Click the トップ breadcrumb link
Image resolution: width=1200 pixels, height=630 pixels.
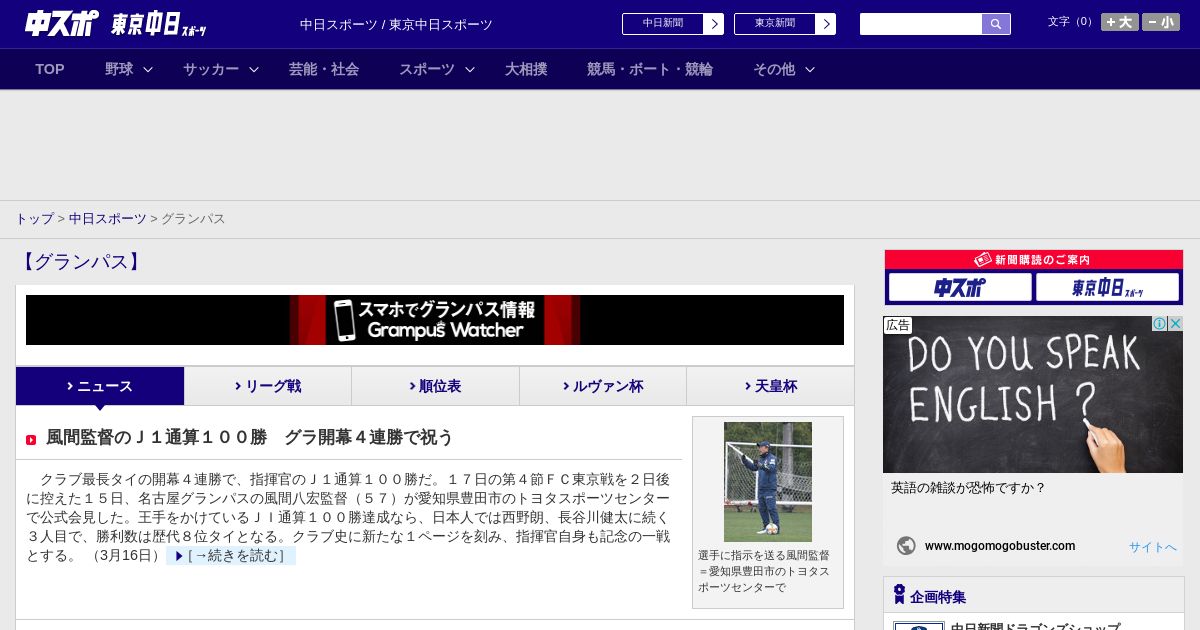tap(34, 219)
